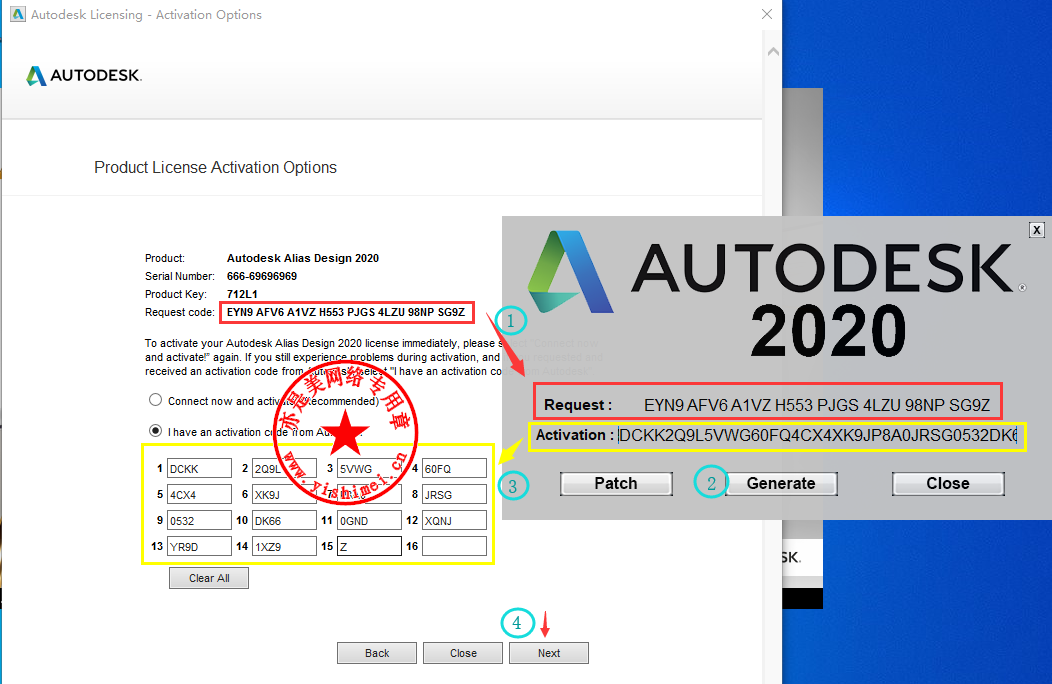Select 'Connect now and activate' radio option
The width and height of the screenshot is (1052, 684).
156,400
